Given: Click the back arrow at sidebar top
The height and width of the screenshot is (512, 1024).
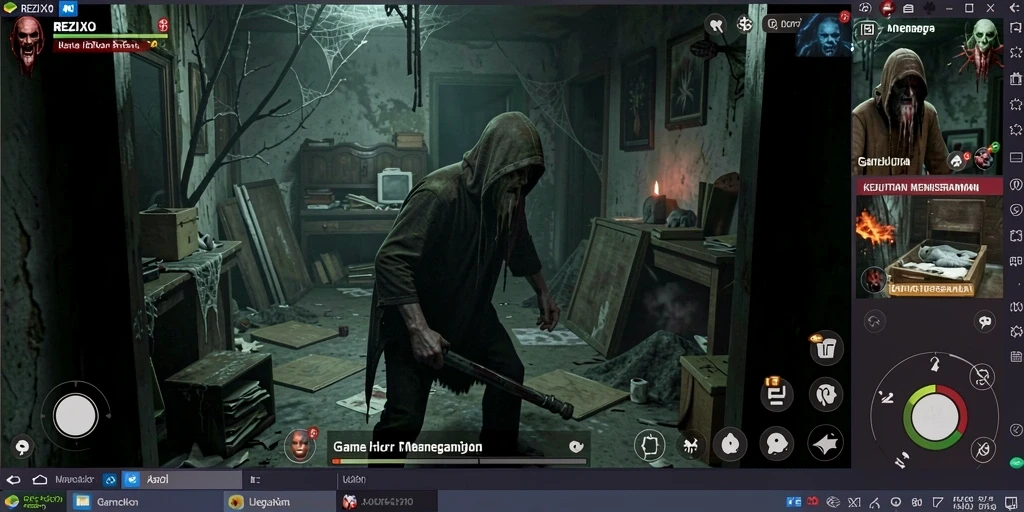Looking at the screenshot, I should click(x=1015, y=8).
